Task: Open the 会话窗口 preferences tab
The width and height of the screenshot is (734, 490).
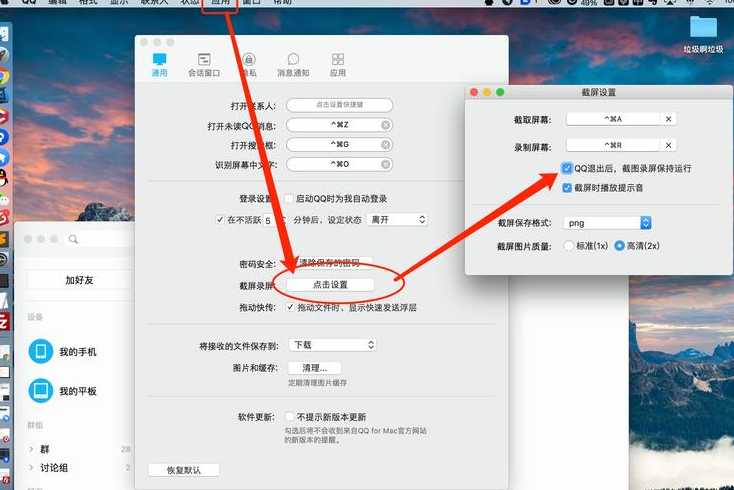Action: pyautogui.click(x=204, y=65)
